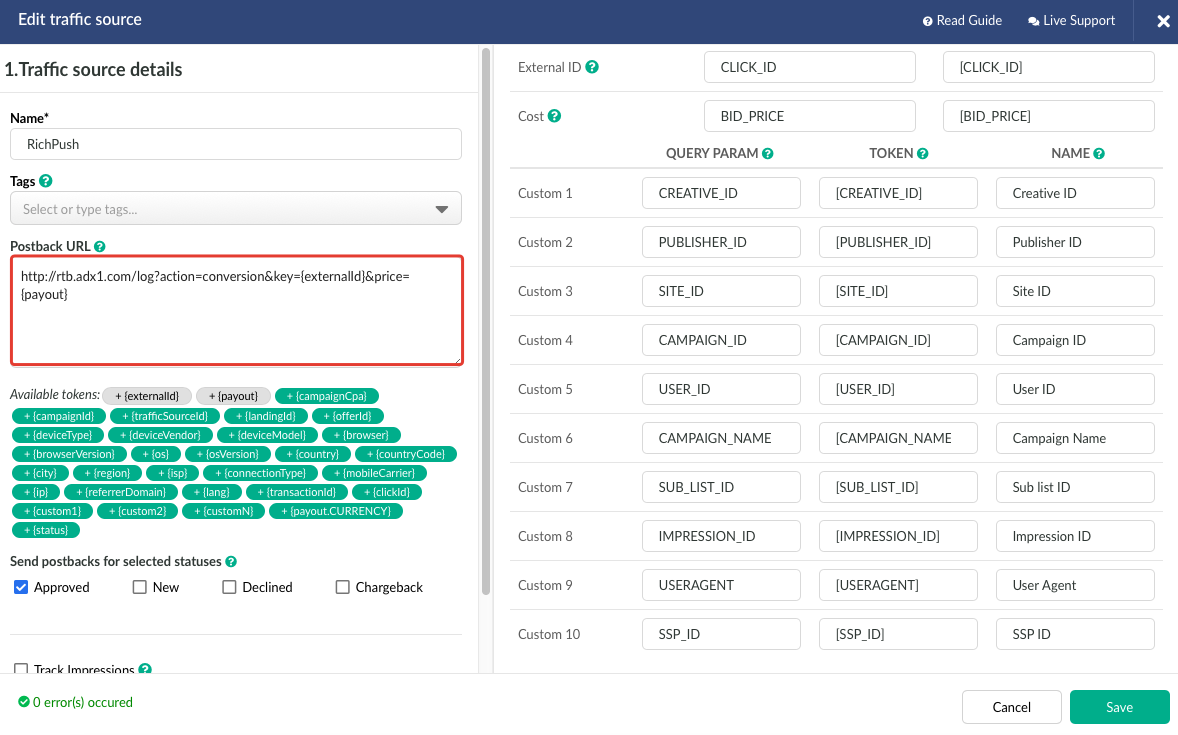The width and height of the screenshot is (1178, 735).
Task: Enable the Declined status checkbox
Action: tap(229, 587)
